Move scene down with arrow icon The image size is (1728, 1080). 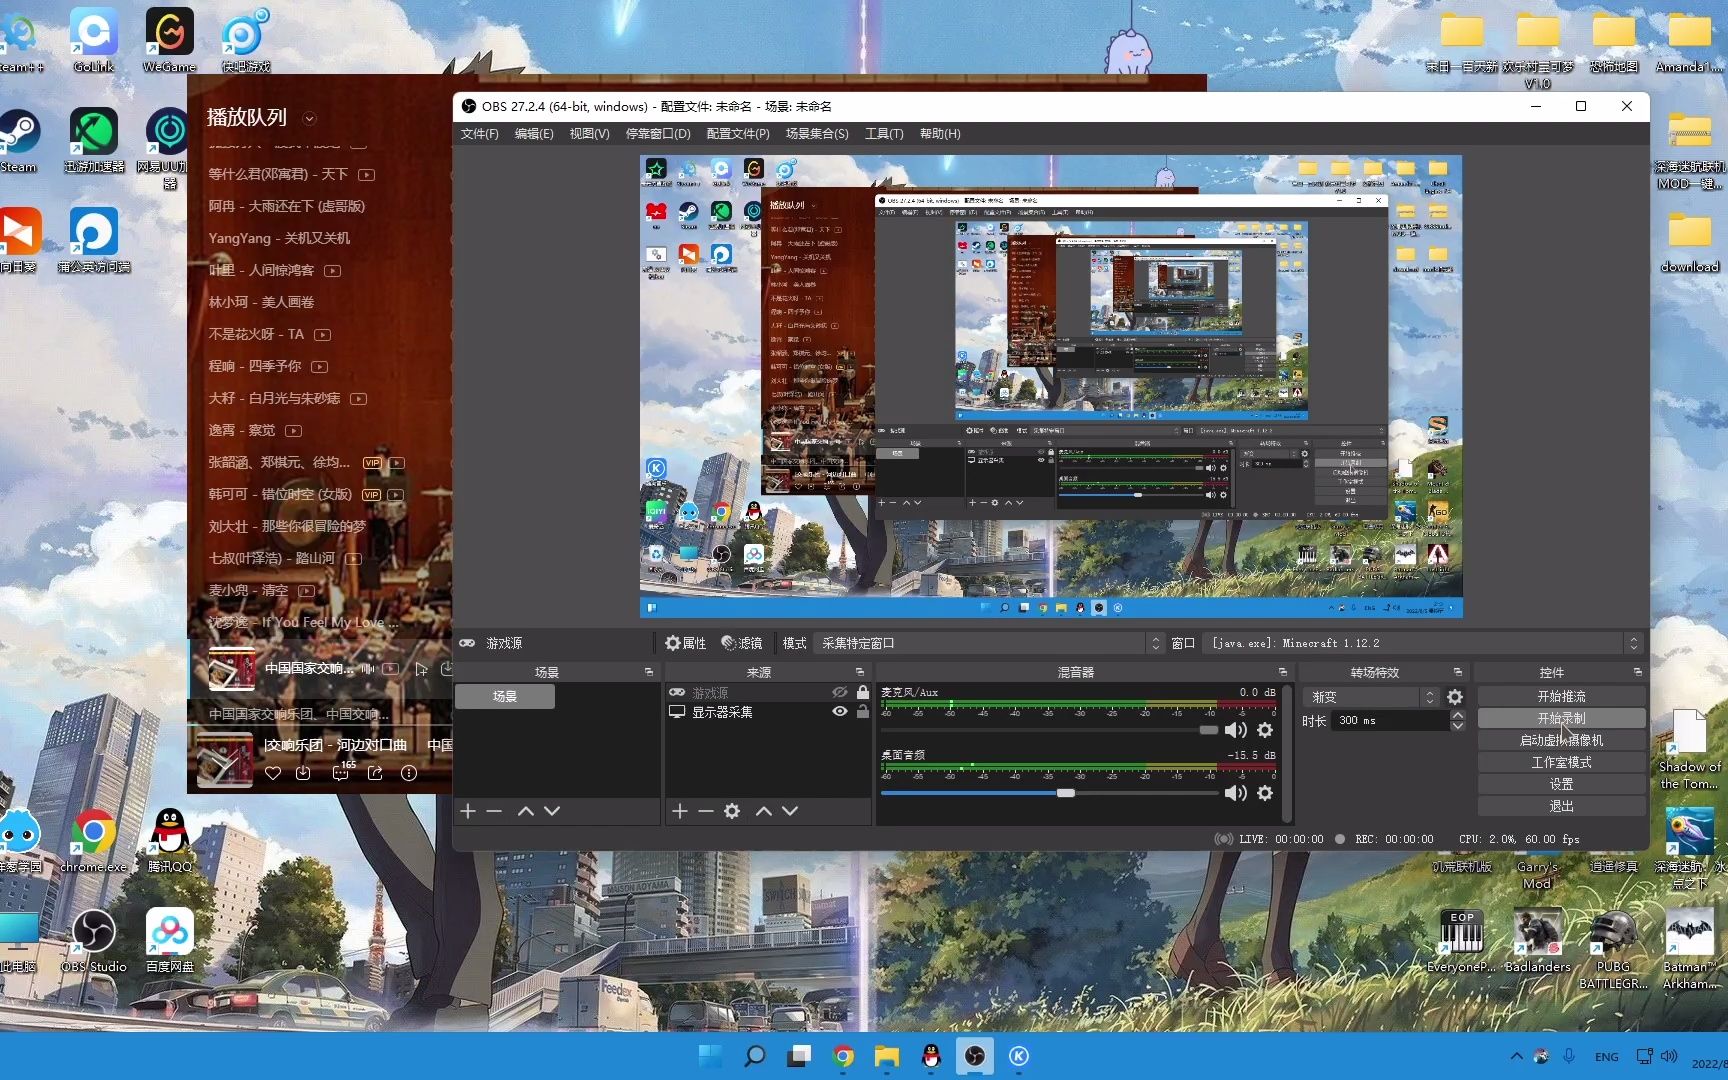point(552,811)
